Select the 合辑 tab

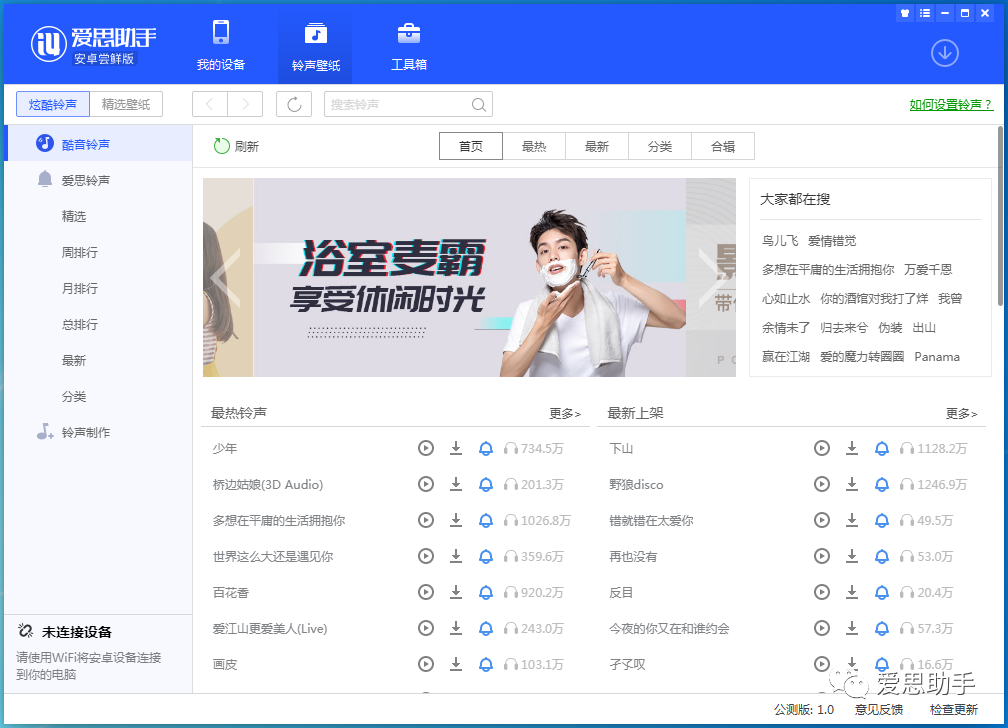723,146
